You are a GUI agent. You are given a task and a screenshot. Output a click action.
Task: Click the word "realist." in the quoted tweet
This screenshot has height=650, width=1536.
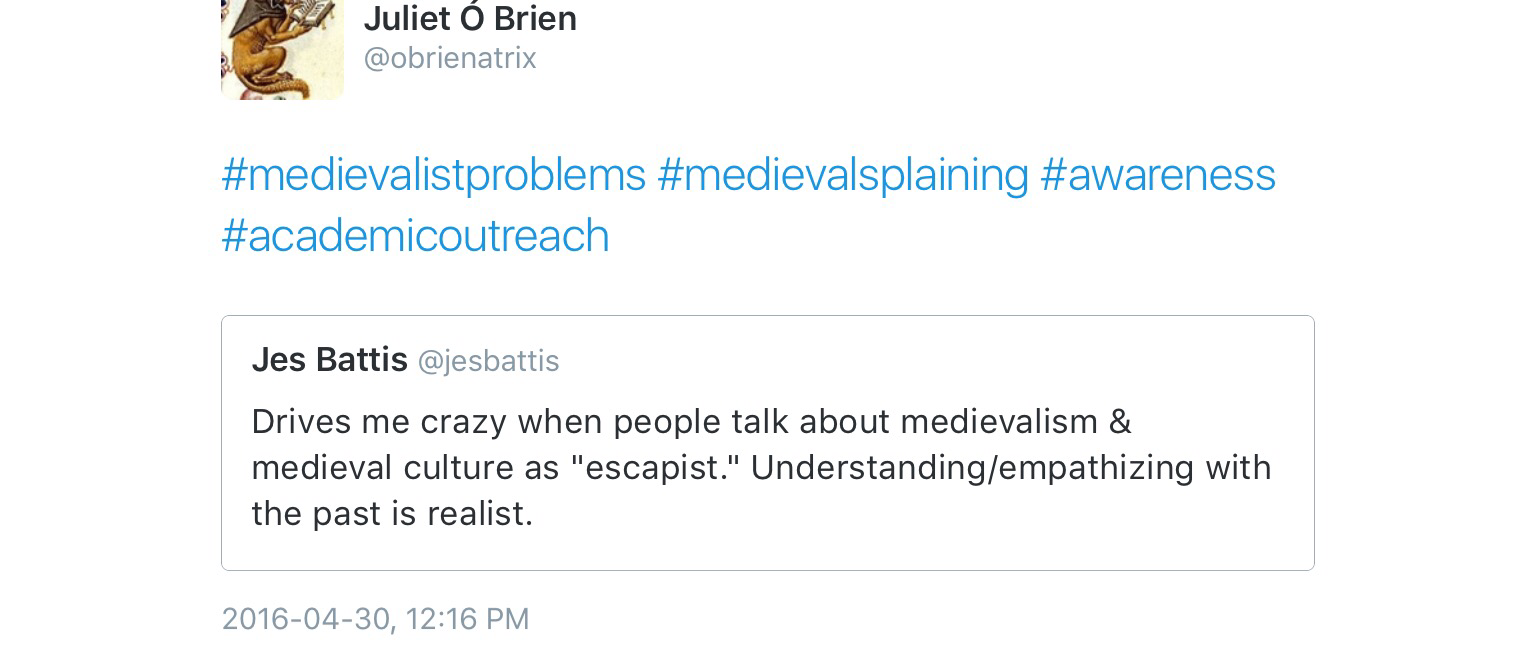click(x=480, y=514)
